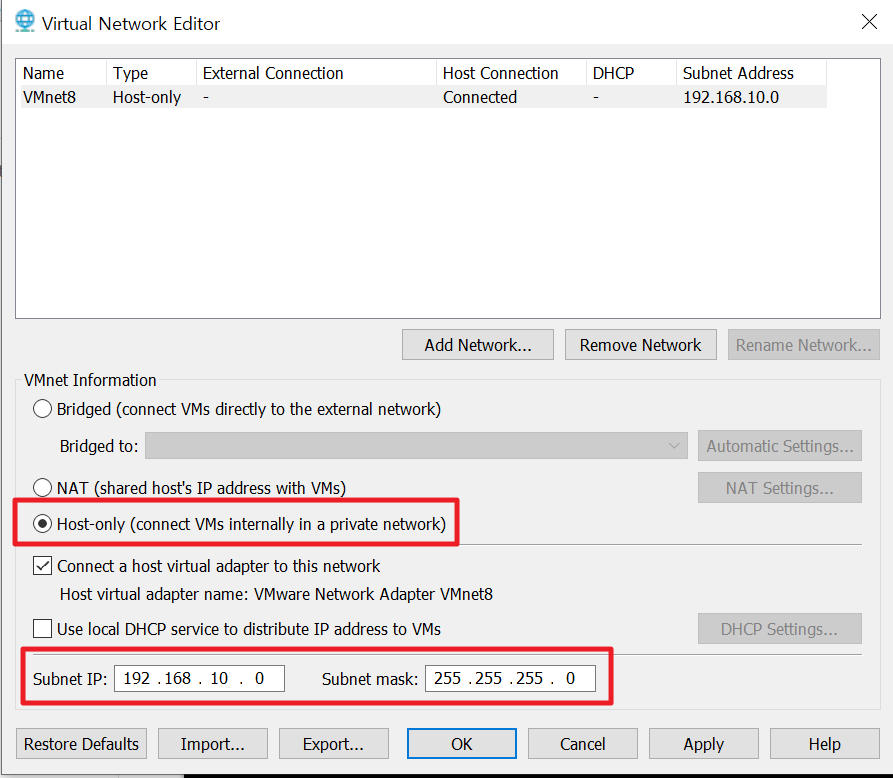Click Remove Network button
This screenshot has height=778, width=893.
click(x=641, y=345)
